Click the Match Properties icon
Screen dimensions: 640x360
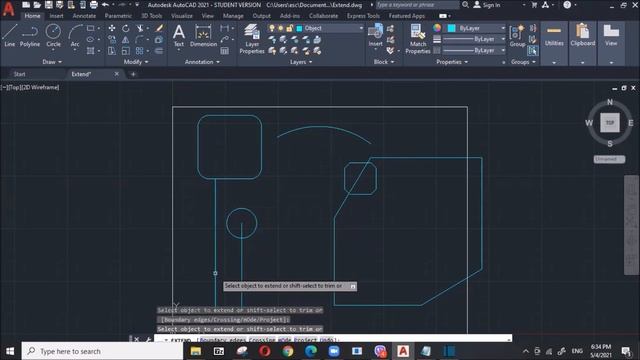418,39
